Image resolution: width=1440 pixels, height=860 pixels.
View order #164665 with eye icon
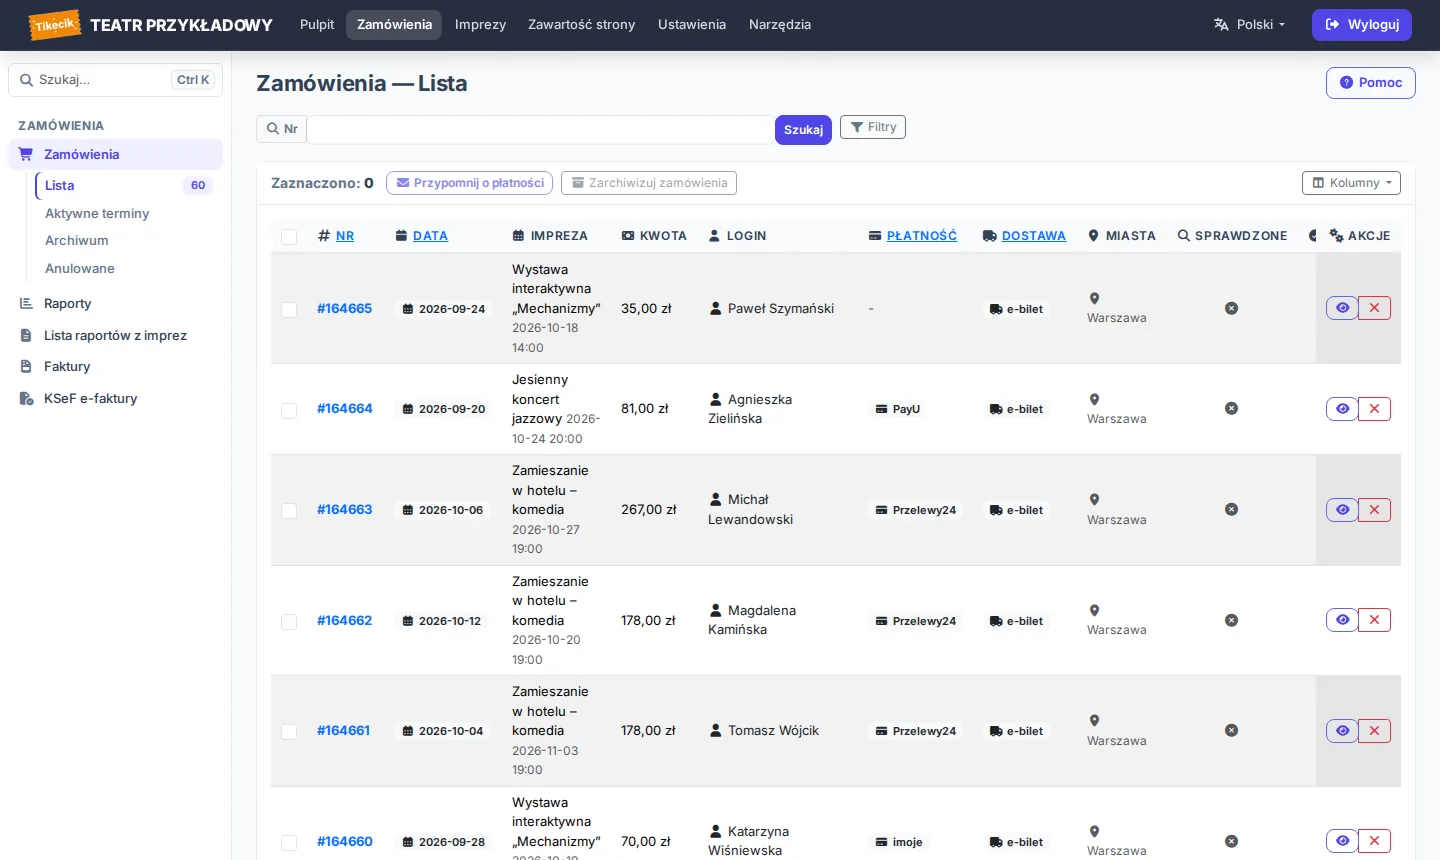click(x=1342, y=308)
